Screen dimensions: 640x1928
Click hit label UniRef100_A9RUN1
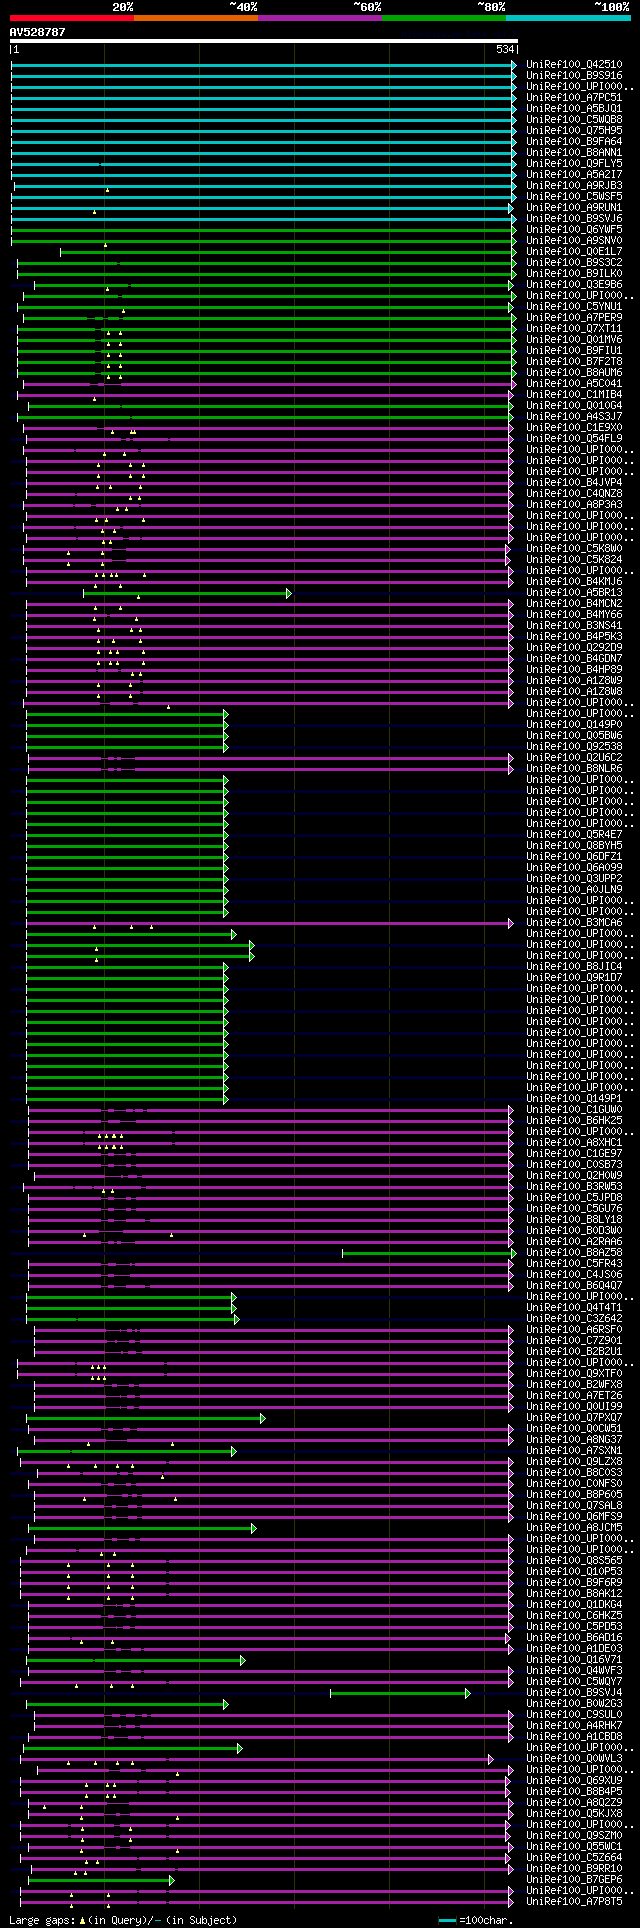[576, 208]
